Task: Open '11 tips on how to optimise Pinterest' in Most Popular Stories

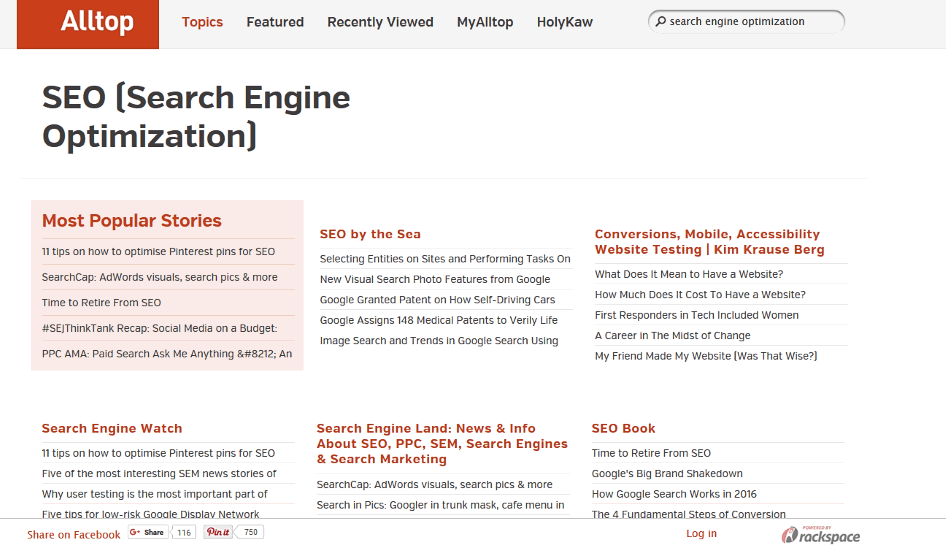Action: pos(158,252)
